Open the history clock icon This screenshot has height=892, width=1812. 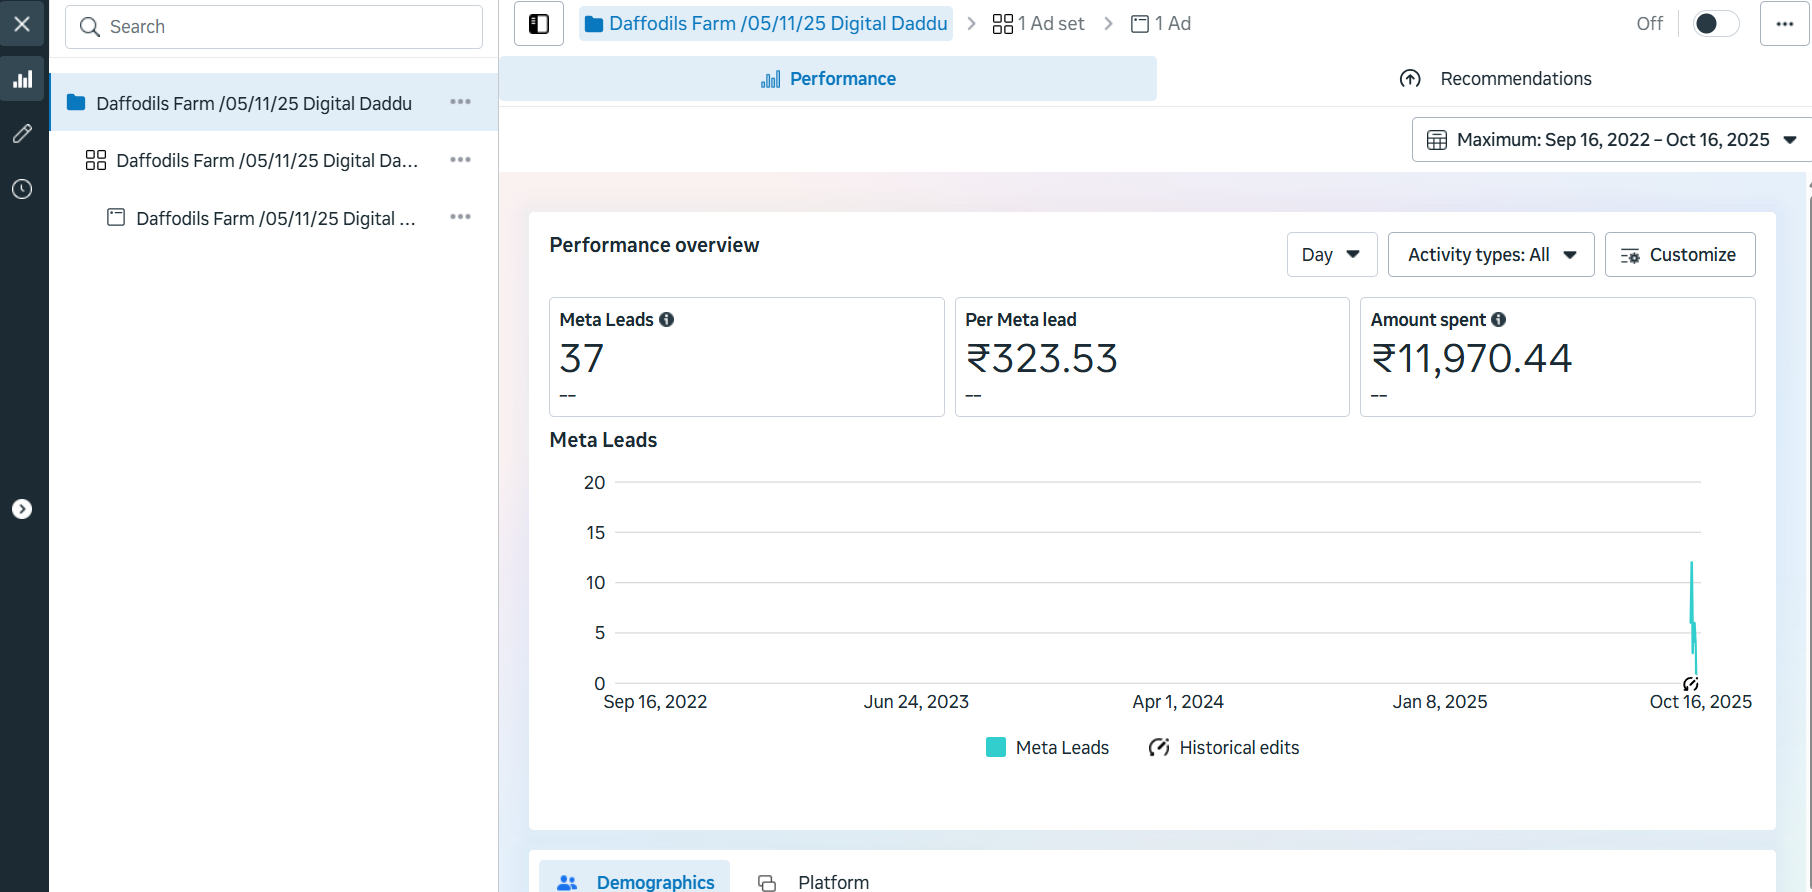click(x=22, y=189)
